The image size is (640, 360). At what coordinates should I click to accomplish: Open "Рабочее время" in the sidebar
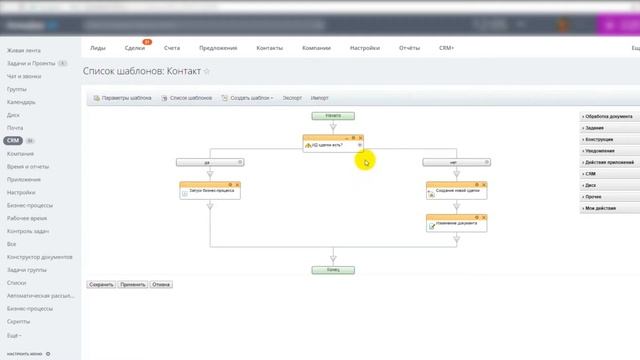27,218
